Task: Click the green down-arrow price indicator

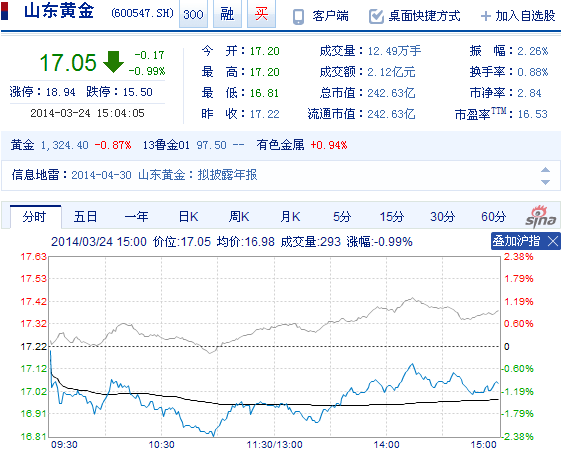Action: 113,62
